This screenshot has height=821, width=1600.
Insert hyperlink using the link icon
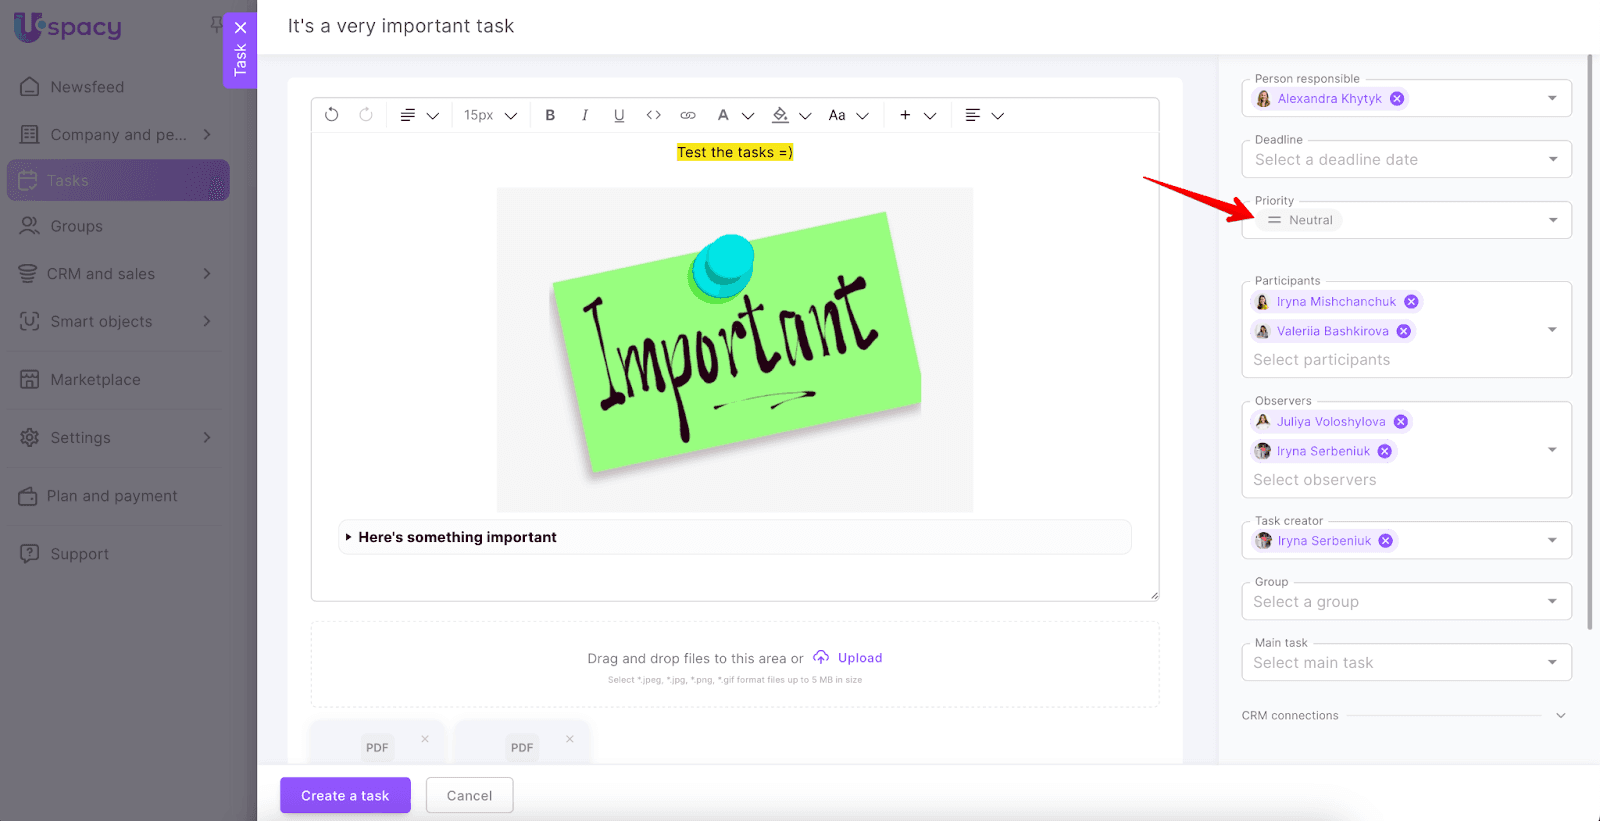click(x=688, y=115)
